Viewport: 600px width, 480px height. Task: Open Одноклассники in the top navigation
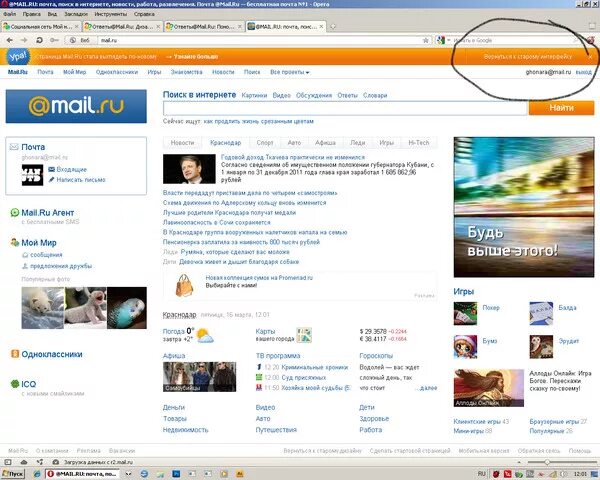pyautogui.click(x=117, y=72)
